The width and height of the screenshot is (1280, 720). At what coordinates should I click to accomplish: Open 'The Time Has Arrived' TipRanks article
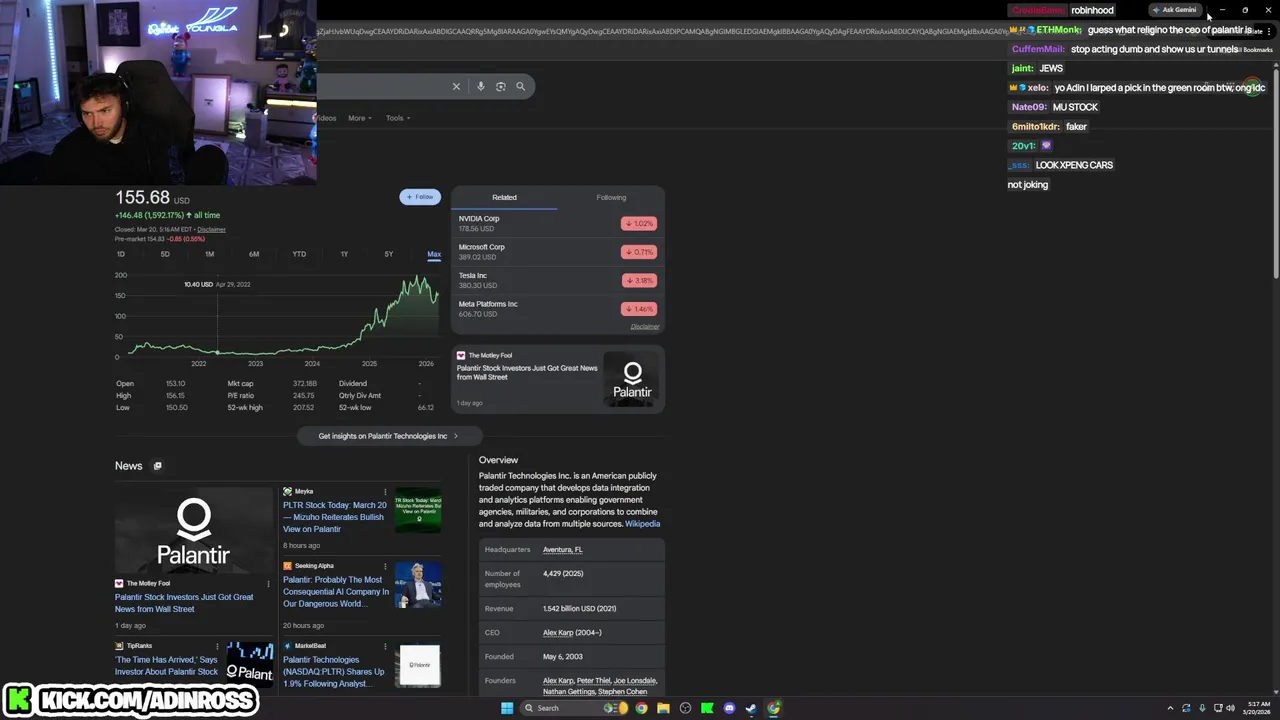tap(166, 666)
